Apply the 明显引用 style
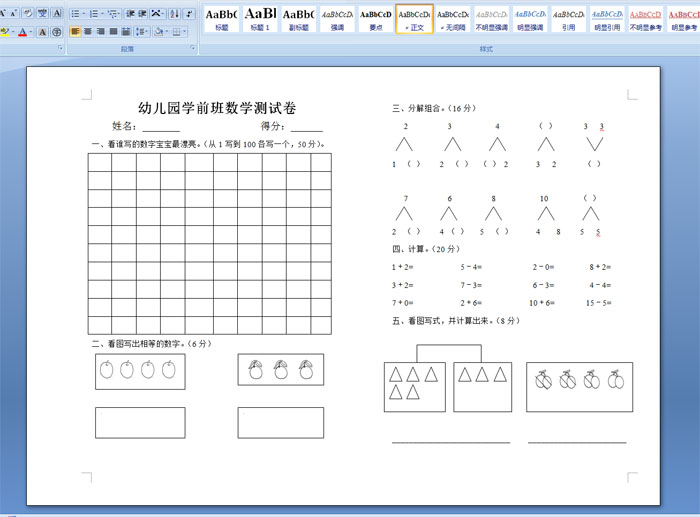The width and height of the screenshot is (700, 517). coord(607,19)
